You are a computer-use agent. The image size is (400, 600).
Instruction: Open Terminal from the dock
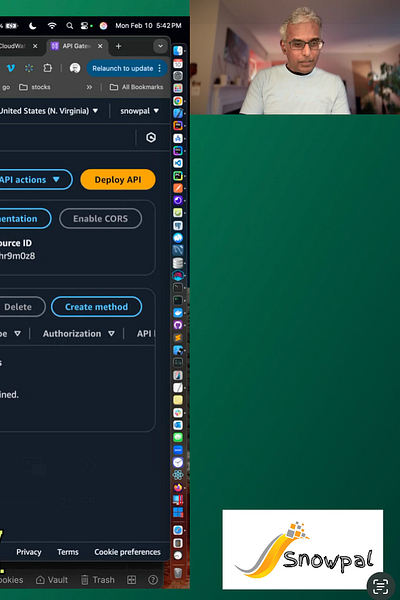coord(178,288)
